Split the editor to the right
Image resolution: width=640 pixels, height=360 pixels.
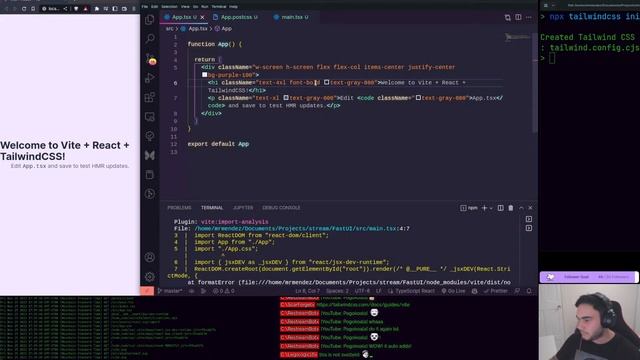pos(518,18)
